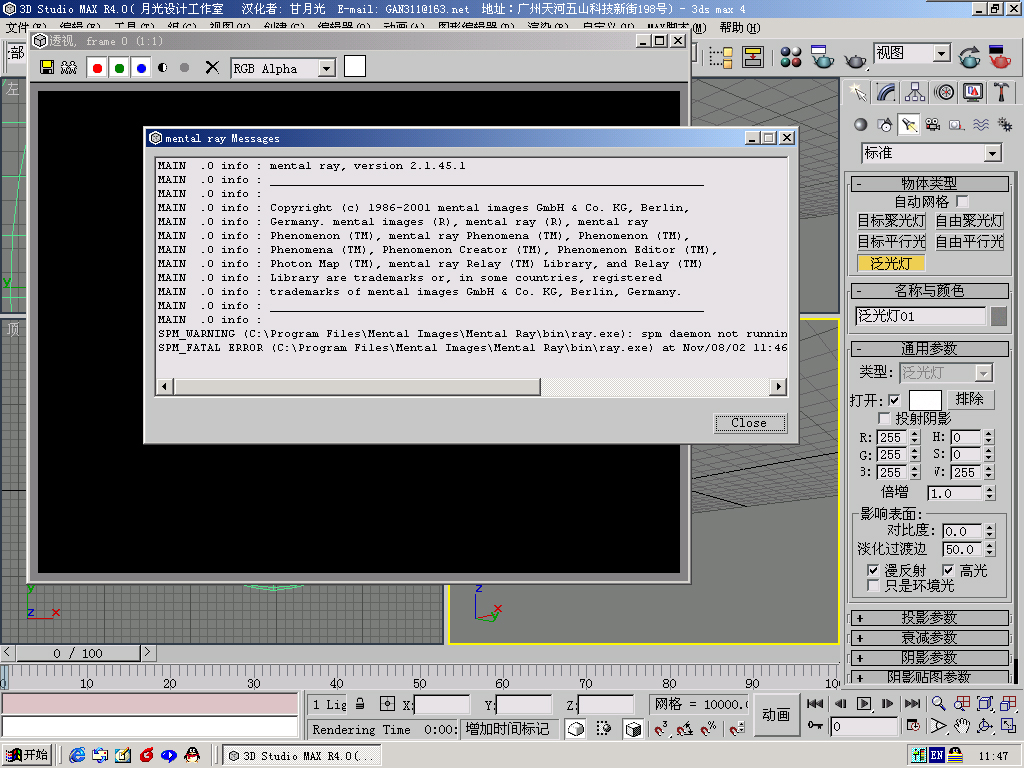Click the red teapot render icon

[999, 57]
